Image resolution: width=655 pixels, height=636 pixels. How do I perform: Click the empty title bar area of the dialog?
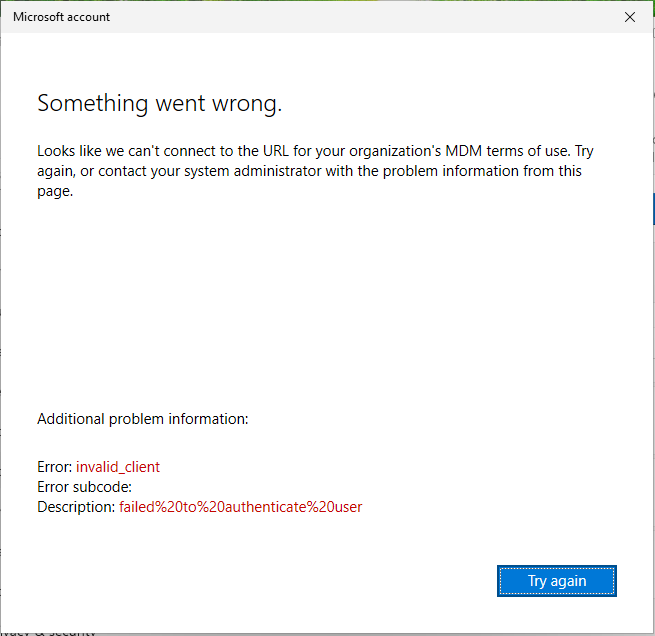[350, 17]
